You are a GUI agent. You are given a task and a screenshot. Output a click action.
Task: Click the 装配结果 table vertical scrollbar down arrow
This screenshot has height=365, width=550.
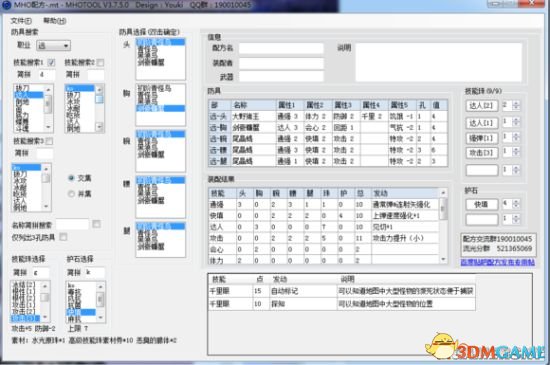pos(443,259)
